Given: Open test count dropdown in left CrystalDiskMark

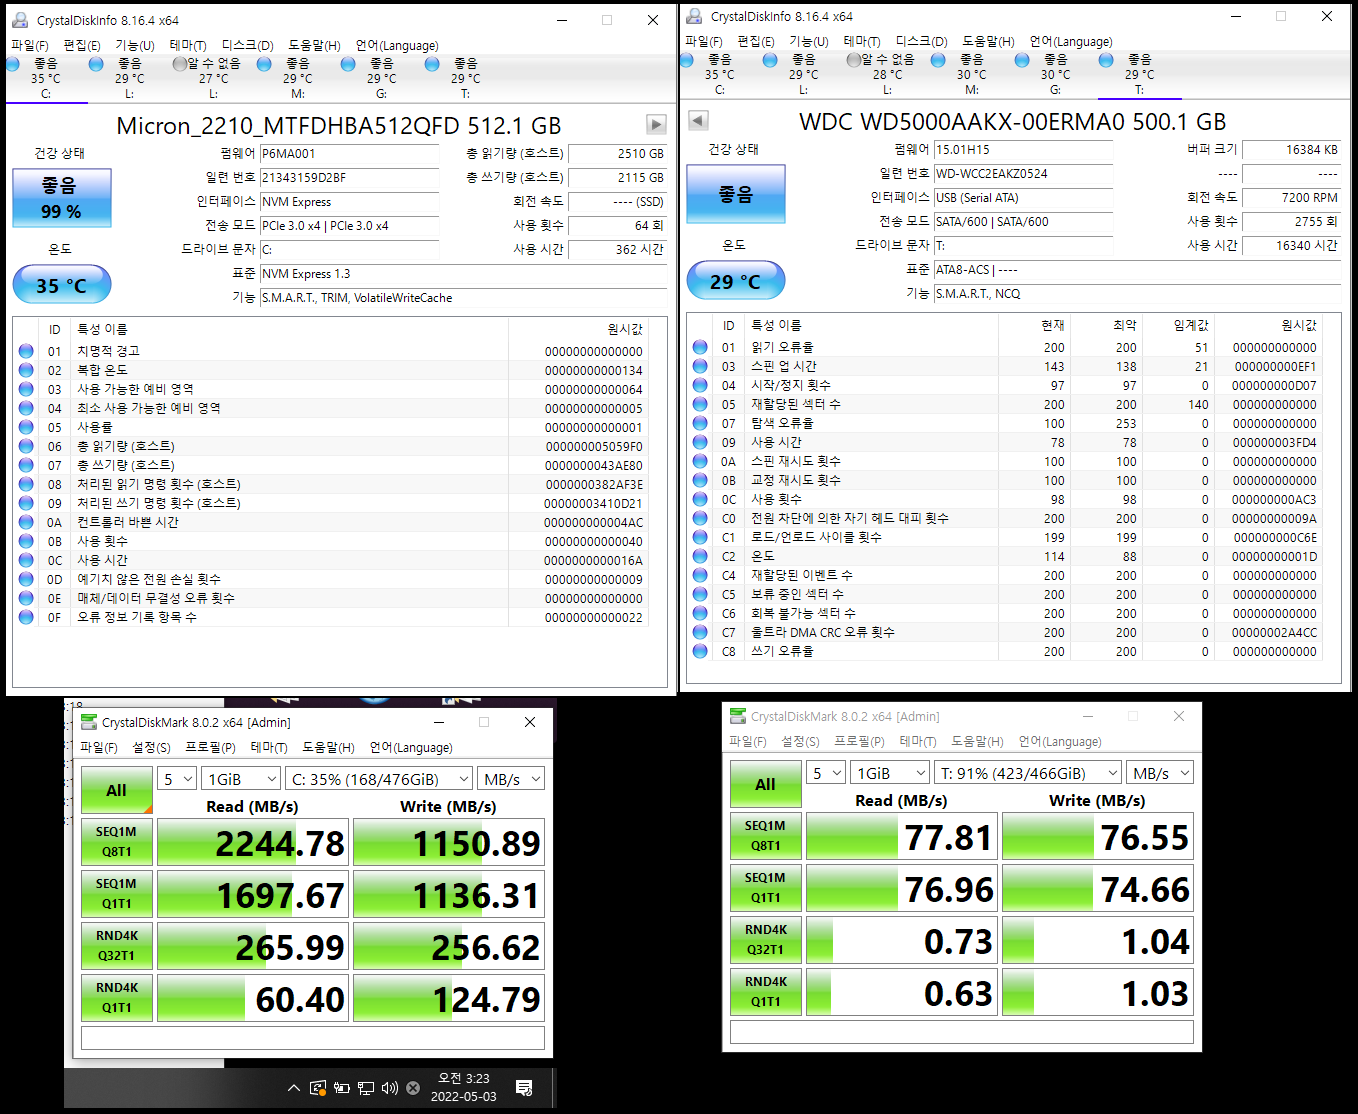Looking at the screenshot, I should point(177,779).
